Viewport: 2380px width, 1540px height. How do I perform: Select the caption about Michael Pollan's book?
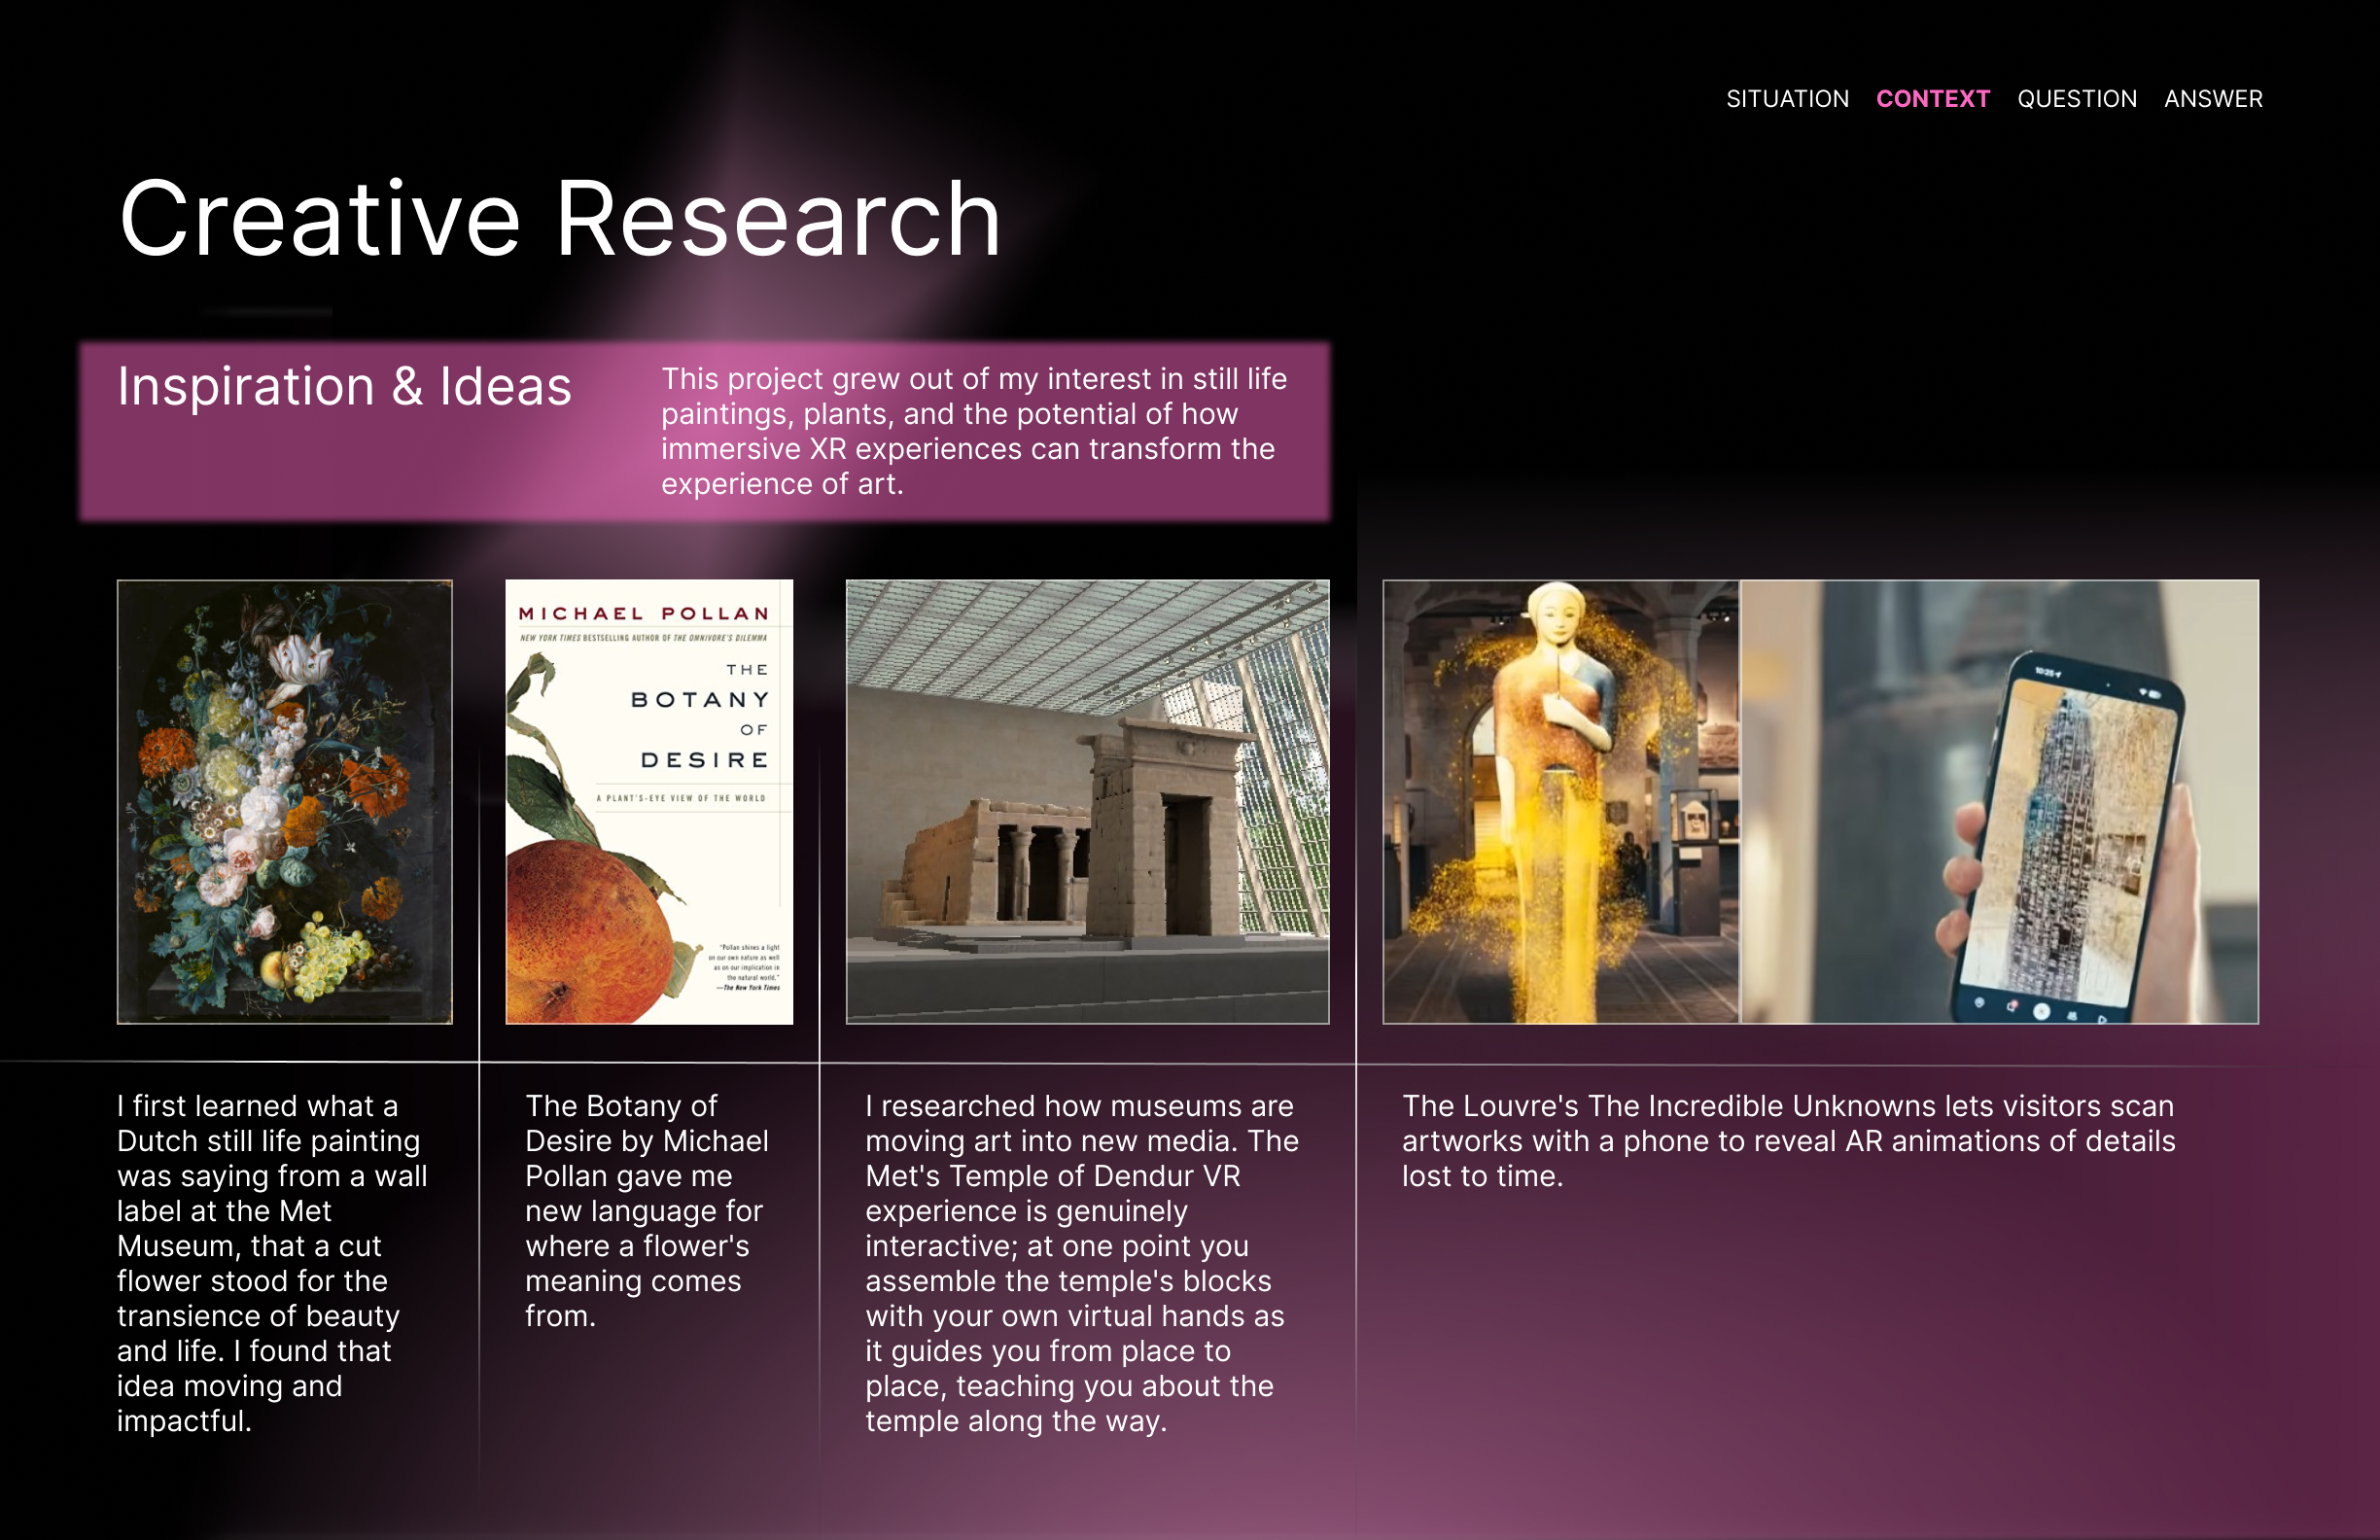[647, 1211]
